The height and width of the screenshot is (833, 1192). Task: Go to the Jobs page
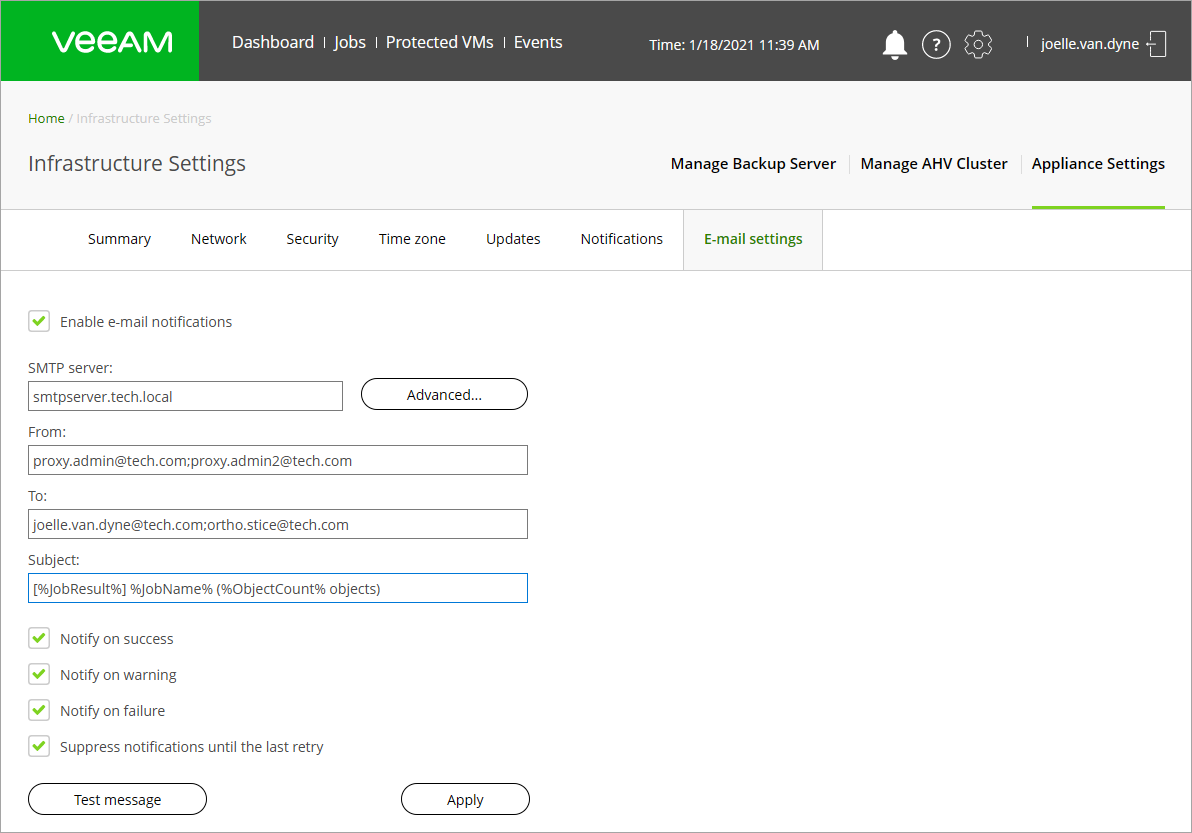(350, 43)
